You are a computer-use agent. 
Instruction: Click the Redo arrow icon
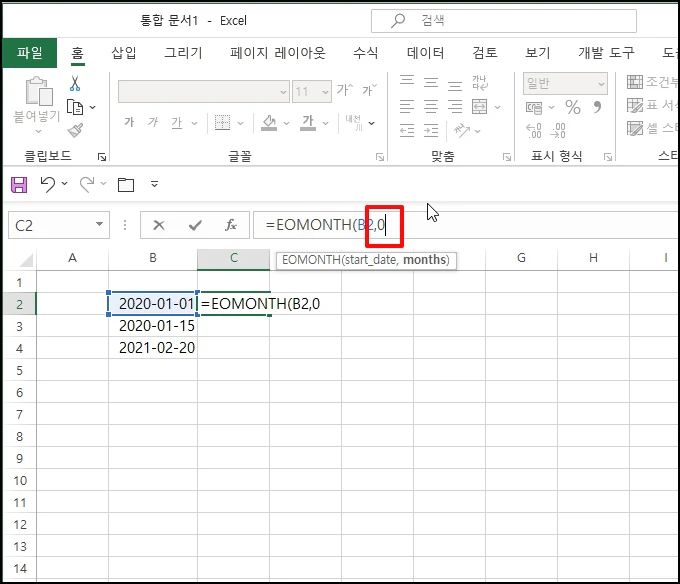click(x=87, y=184)
